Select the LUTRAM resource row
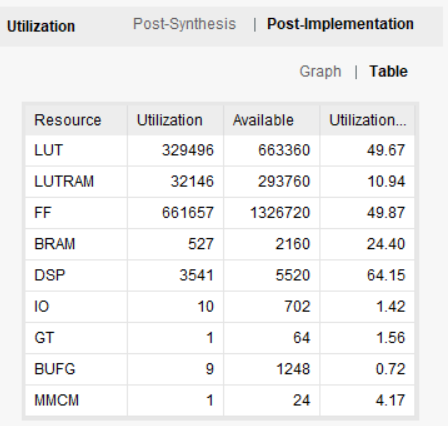448x426 pixels. [x=220, y=182]
